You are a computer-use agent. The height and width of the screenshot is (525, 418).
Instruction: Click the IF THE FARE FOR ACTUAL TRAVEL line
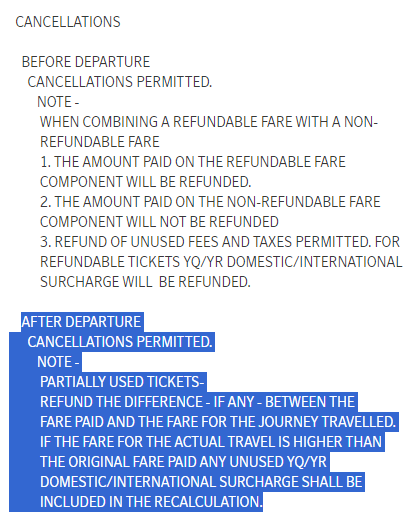(211, 442)
